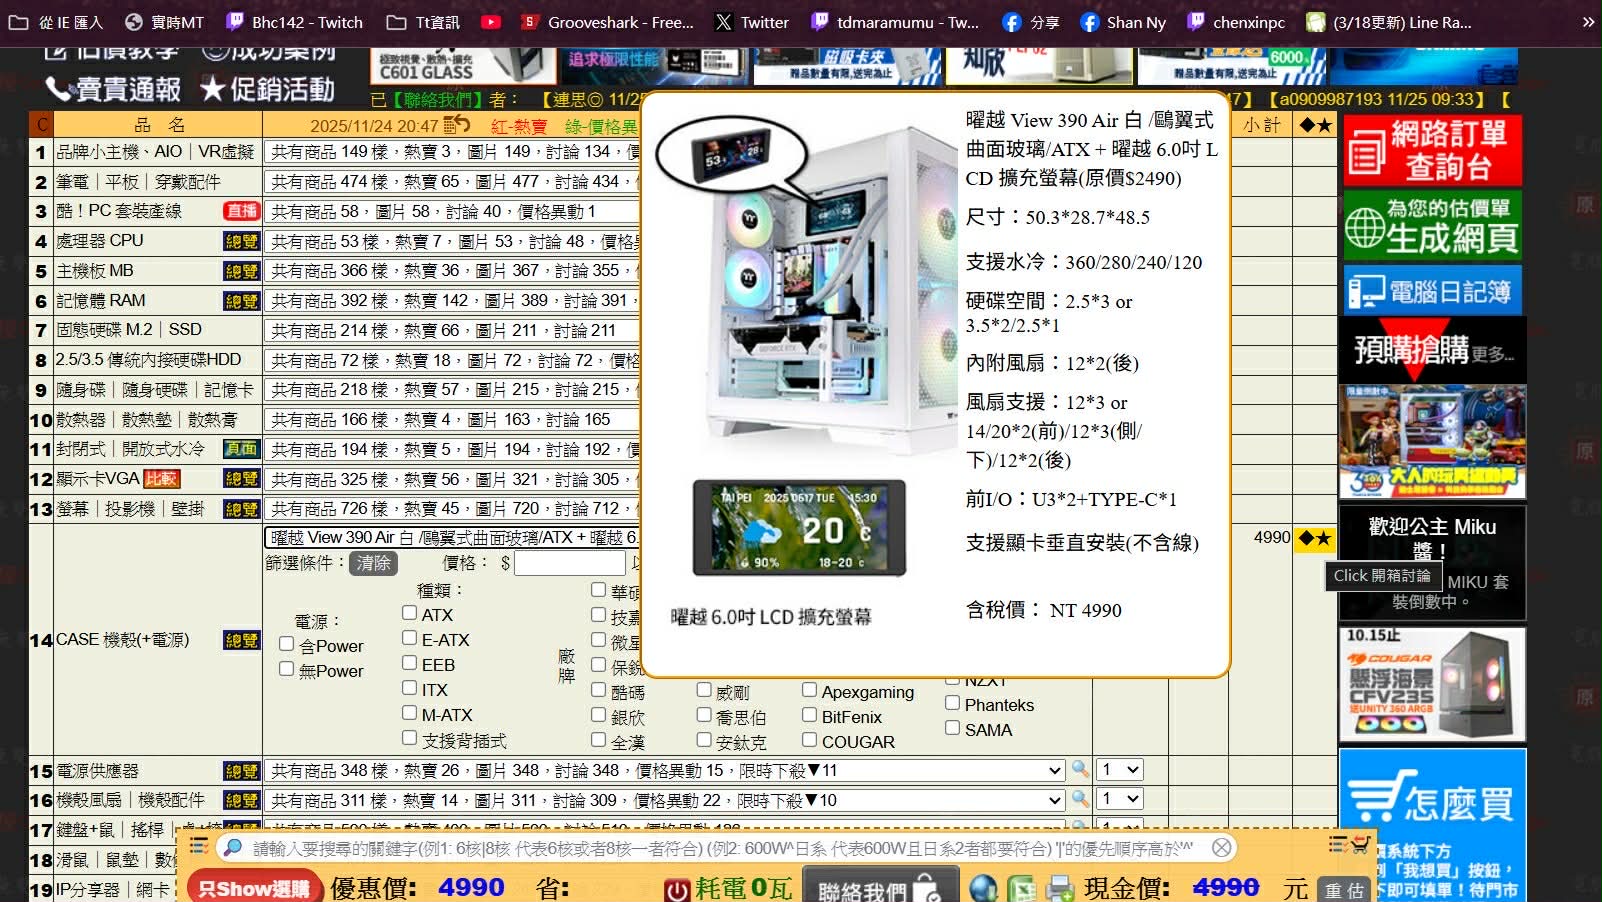Open quantity dropdown for 電源供應器 row
1602x902 pixels.
[x=1119, y=770]
